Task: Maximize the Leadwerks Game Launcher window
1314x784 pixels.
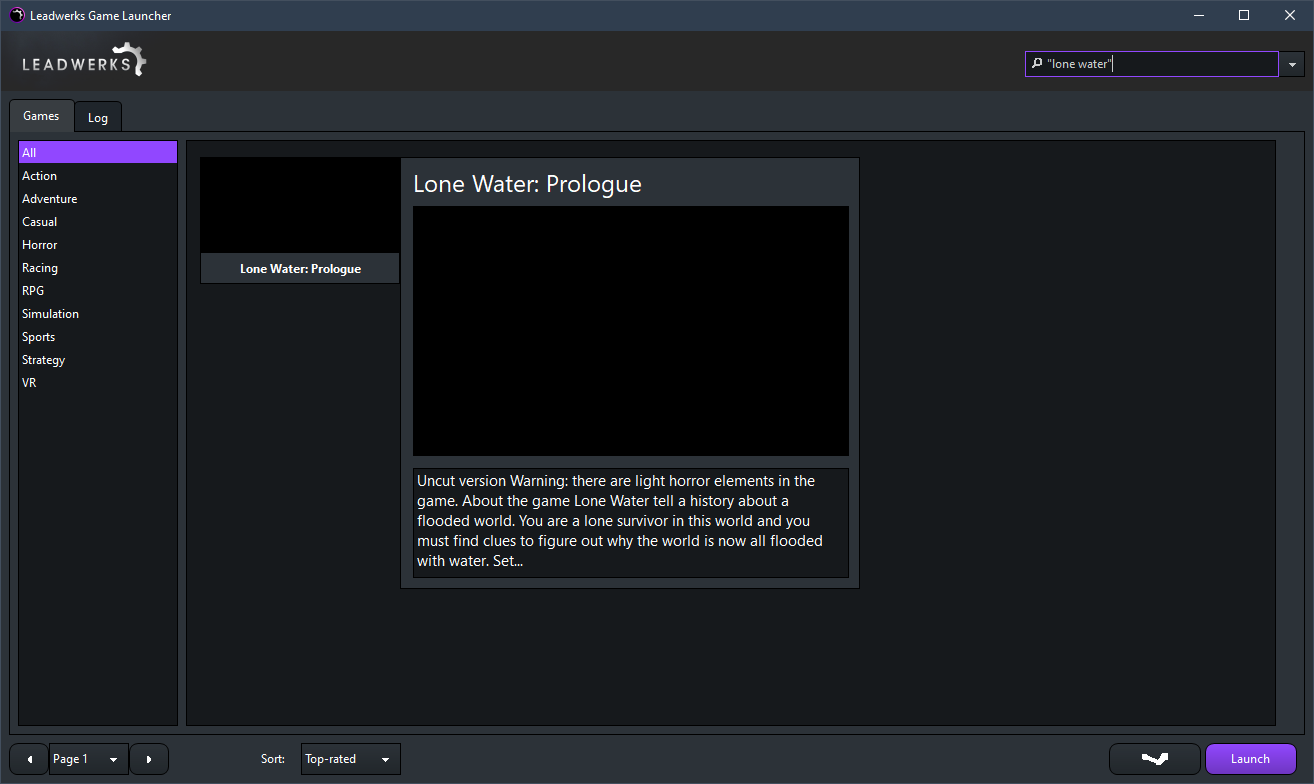Action: [x=1244, y=15]
